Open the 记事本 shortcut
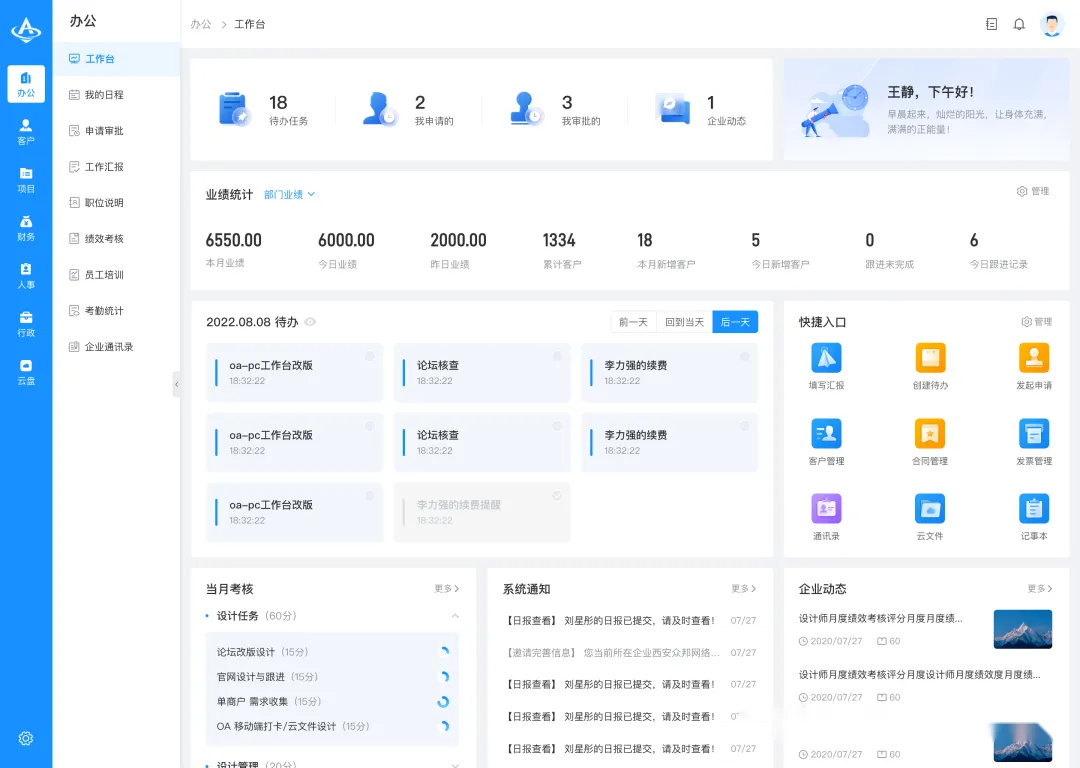The width and height of the screenshot is (1080, 768). click(1034, 508)
